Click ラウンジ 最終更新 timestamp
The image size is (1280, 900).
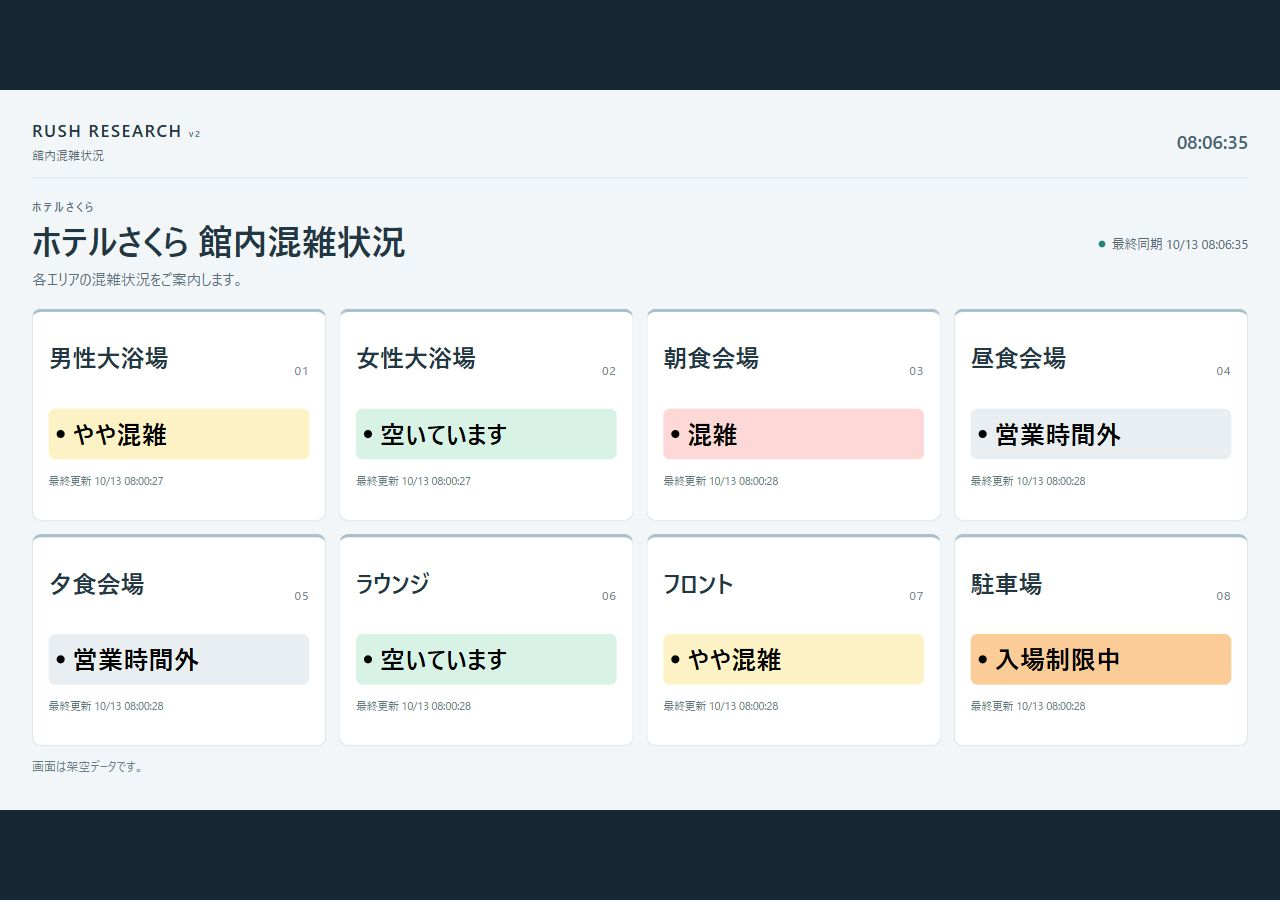pos(413,706)
